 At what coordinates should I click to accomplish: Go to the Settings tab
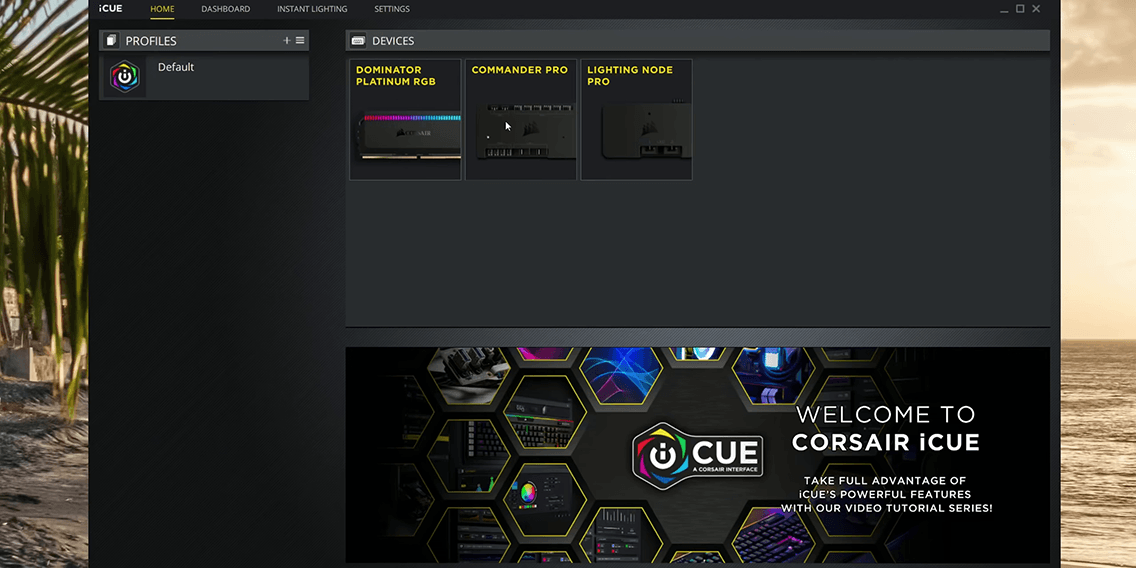[391, 9]
